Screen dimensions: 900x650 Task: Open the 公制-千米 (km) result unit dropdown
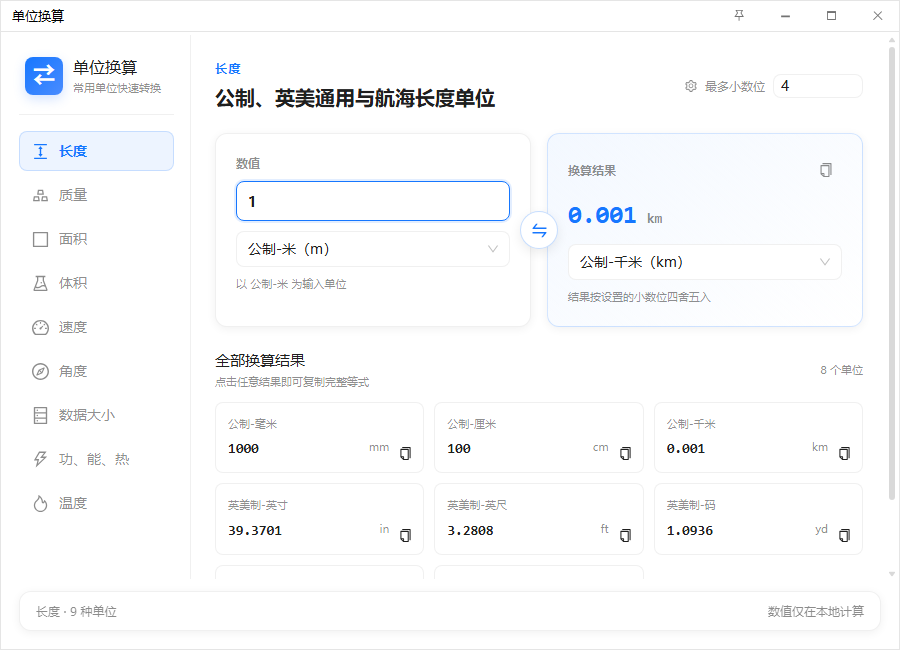pyautogui.click(x=704, y=262)
